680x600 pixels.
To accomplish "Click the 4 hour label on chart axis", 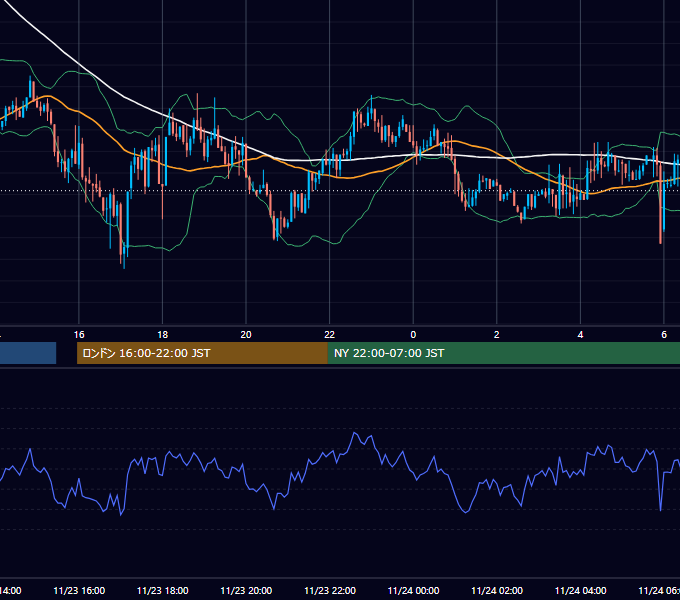I will point(580,335).
